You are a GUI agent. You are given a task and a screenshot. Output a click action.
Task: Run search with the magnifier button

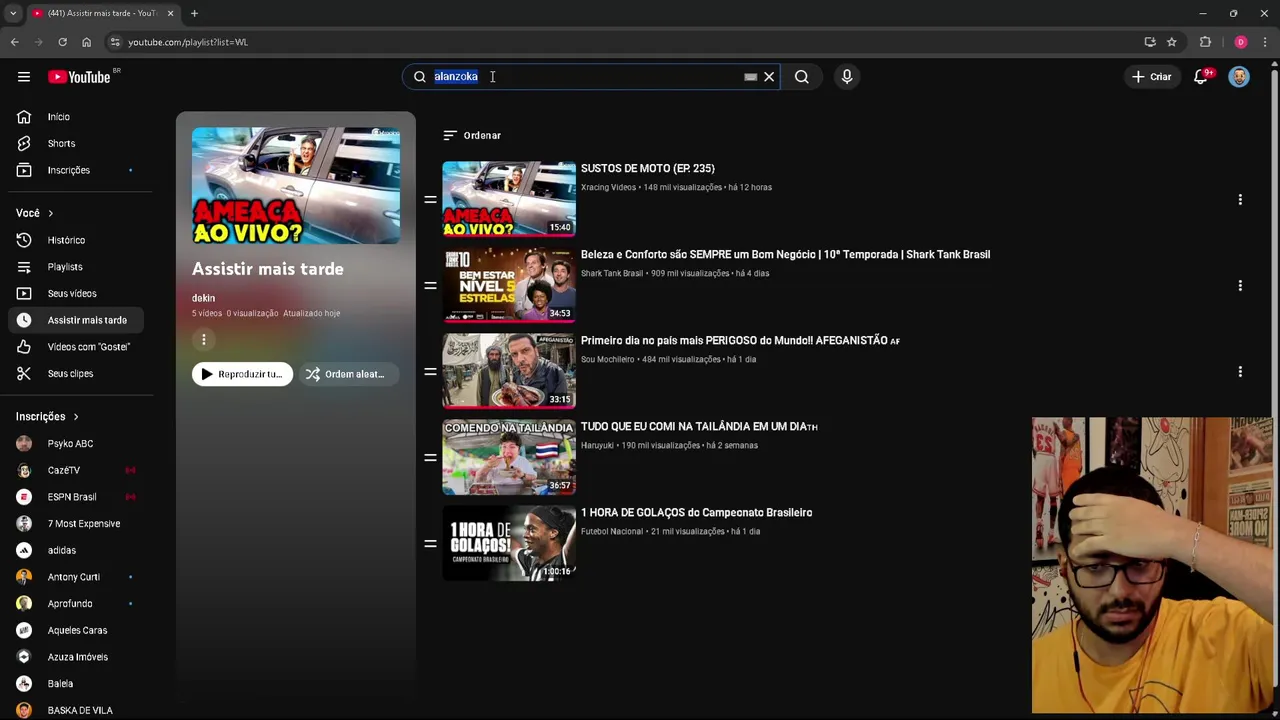tap(802, 77)
